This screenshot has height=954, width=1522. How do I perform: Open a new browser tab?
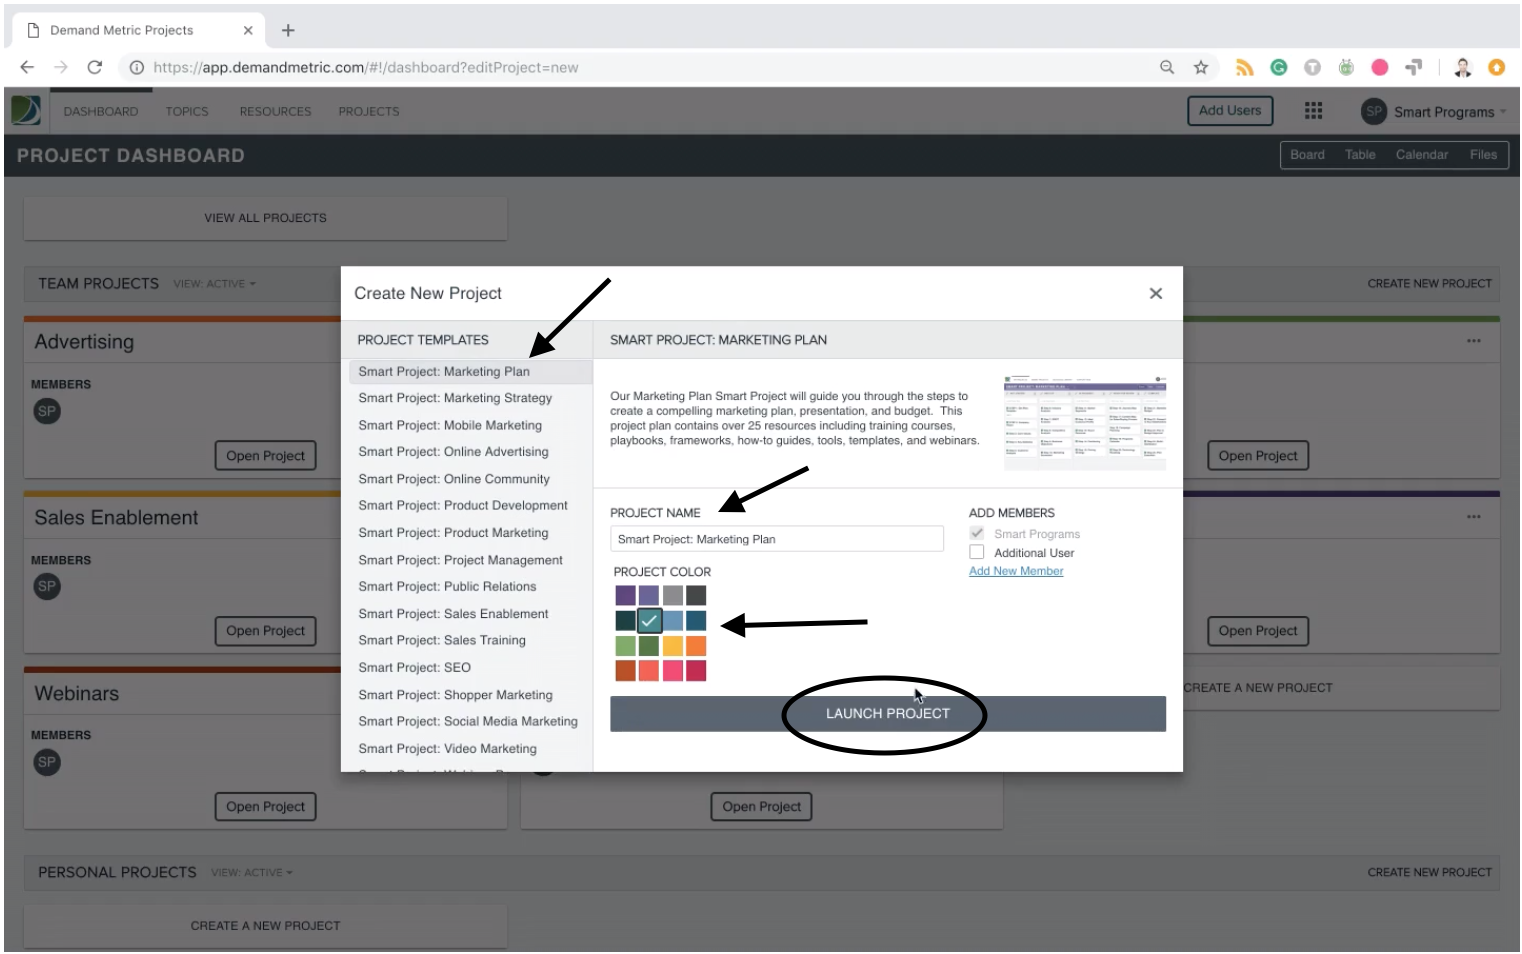pos(288,30)
